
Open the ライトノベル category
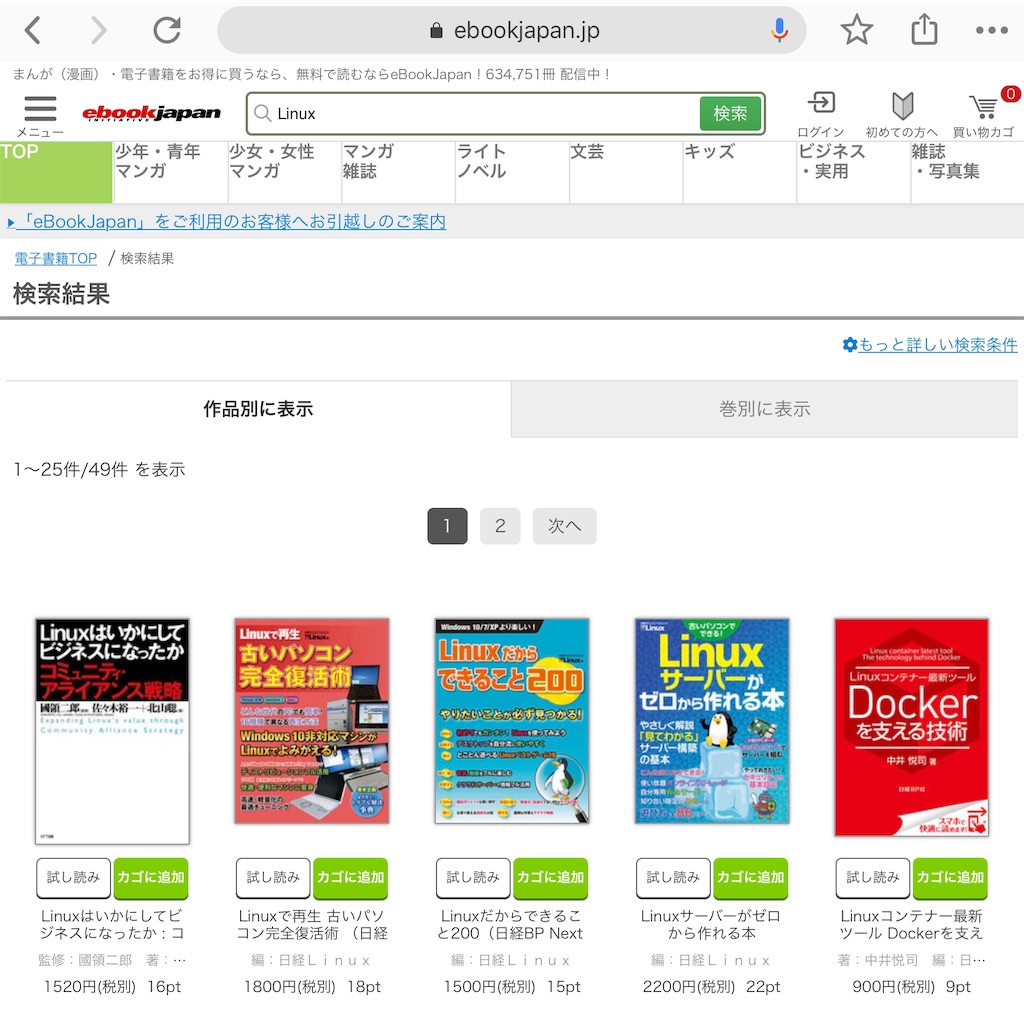pos(511,172)
